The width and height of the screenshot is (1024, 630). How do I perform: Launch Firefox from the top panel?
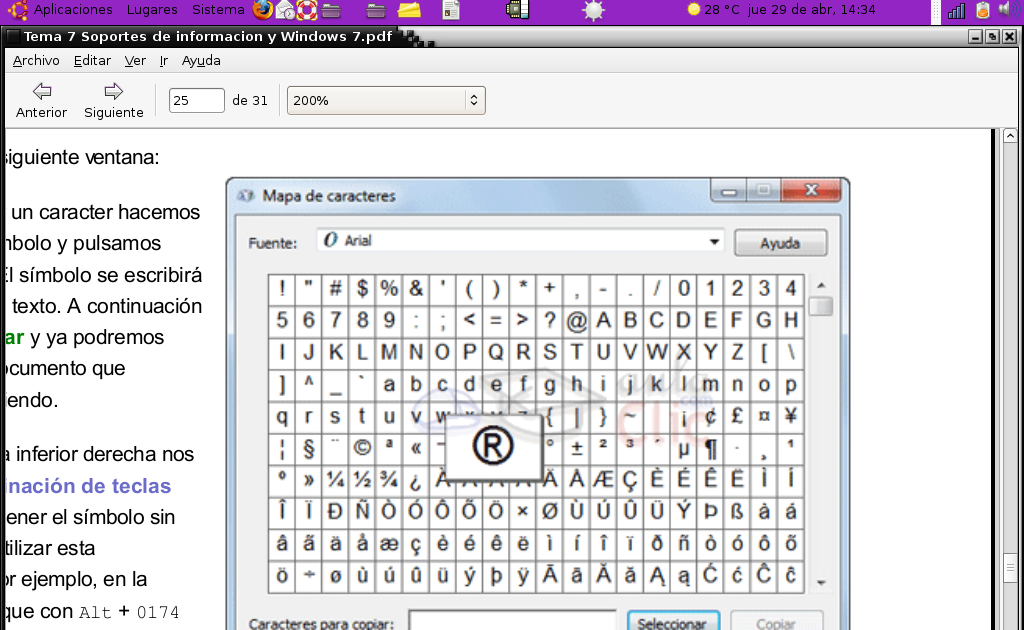[262, 10]
